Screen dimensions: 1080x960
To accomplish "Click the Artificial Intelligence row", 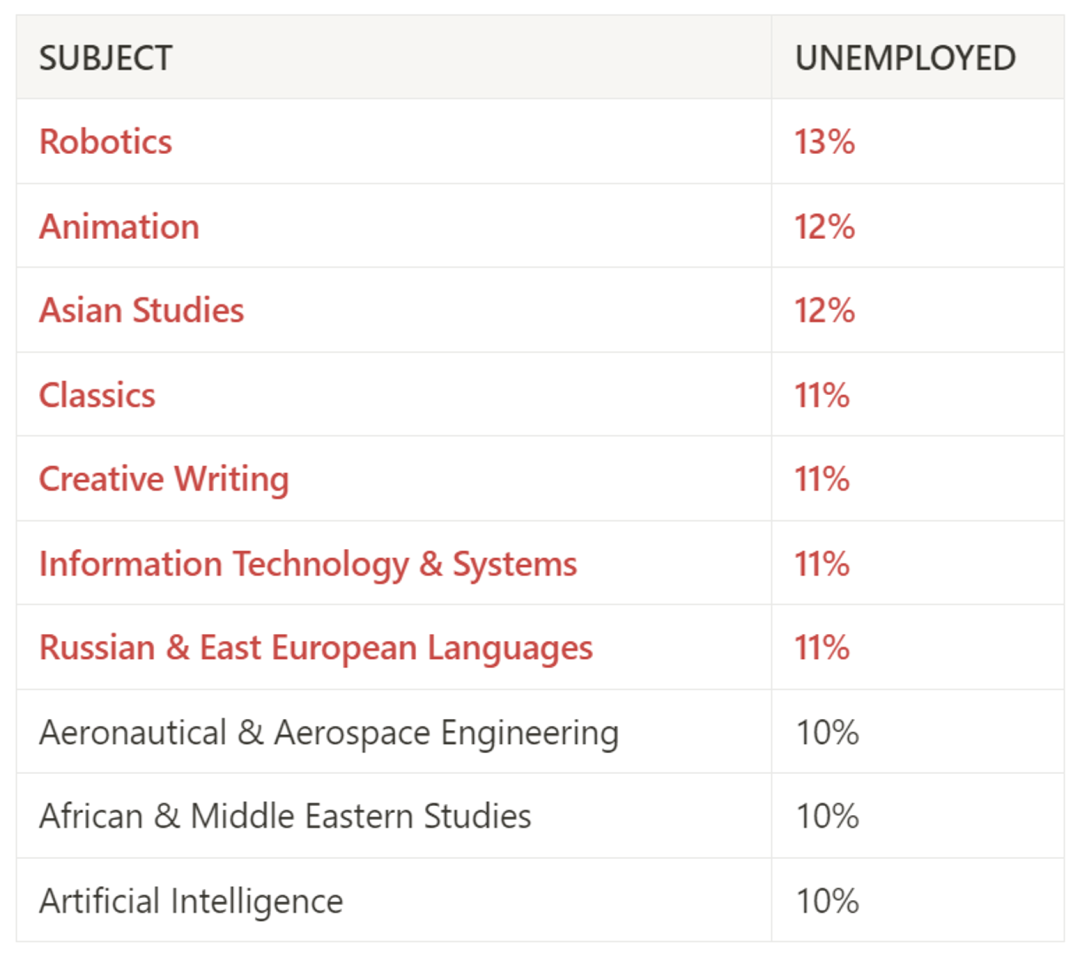I will pyautogui.click(x=540, y=900).
